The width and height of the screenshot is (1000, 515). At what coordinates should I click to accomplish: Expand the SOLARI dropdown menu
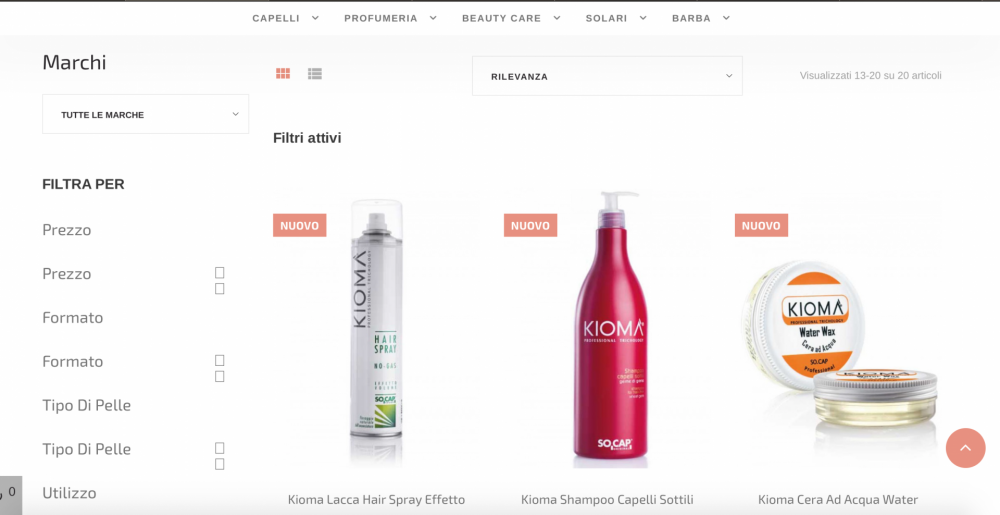(x=616, y=18)
